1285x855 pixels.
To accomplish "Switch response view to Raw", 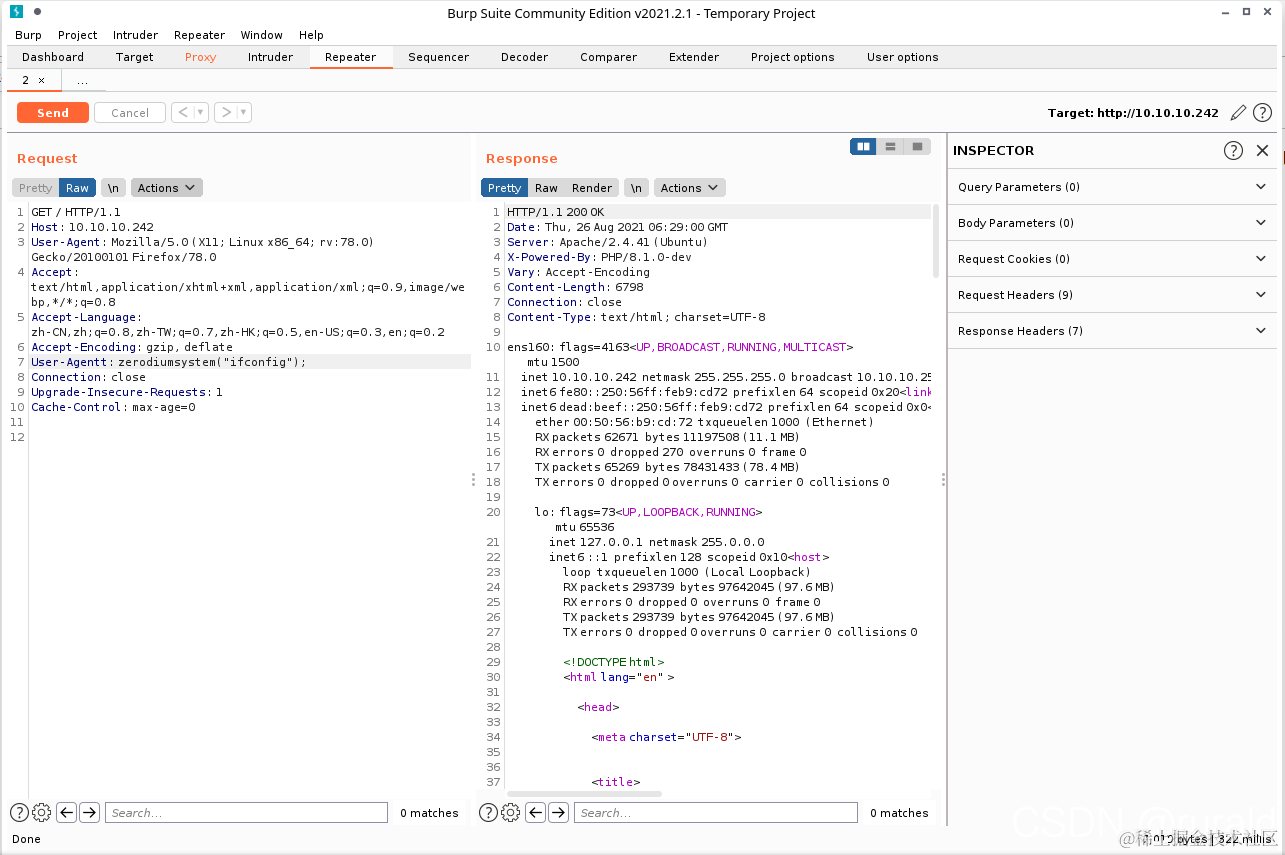I will pyautogui.click(x=546, y=187).
